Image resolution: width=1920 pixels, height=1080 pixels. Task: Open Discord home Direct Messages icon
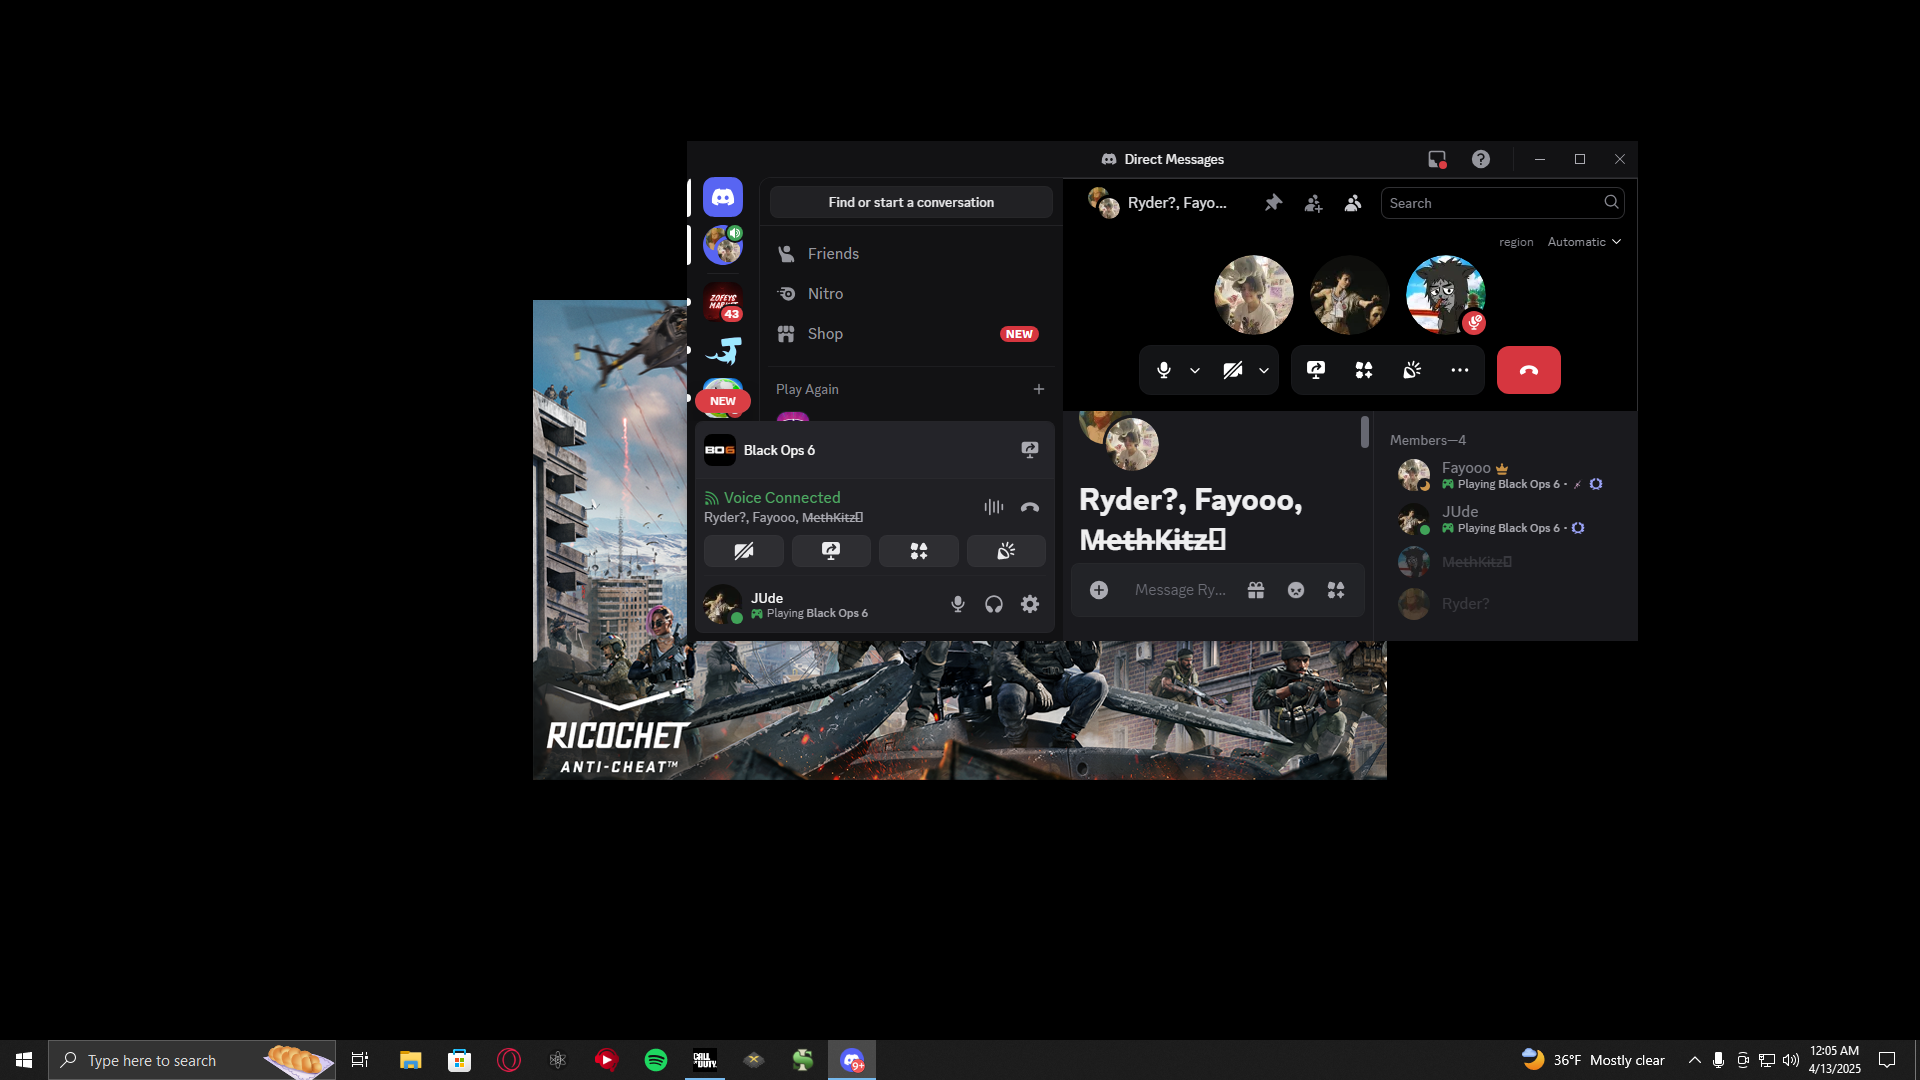(x=722, y=197)
